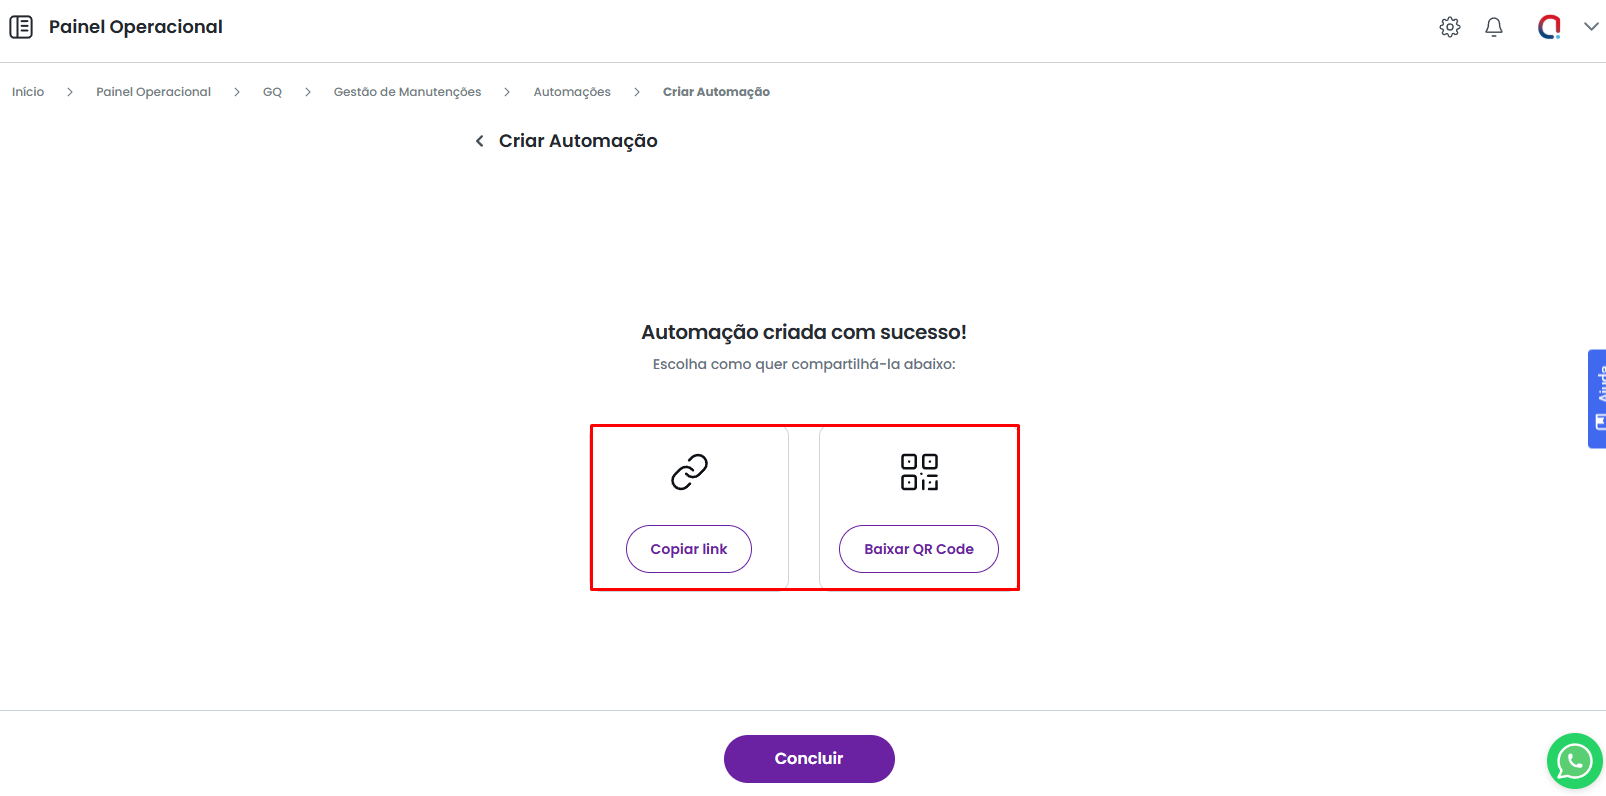Open the settings gear icon
1606x796 pixels.
1449,27
